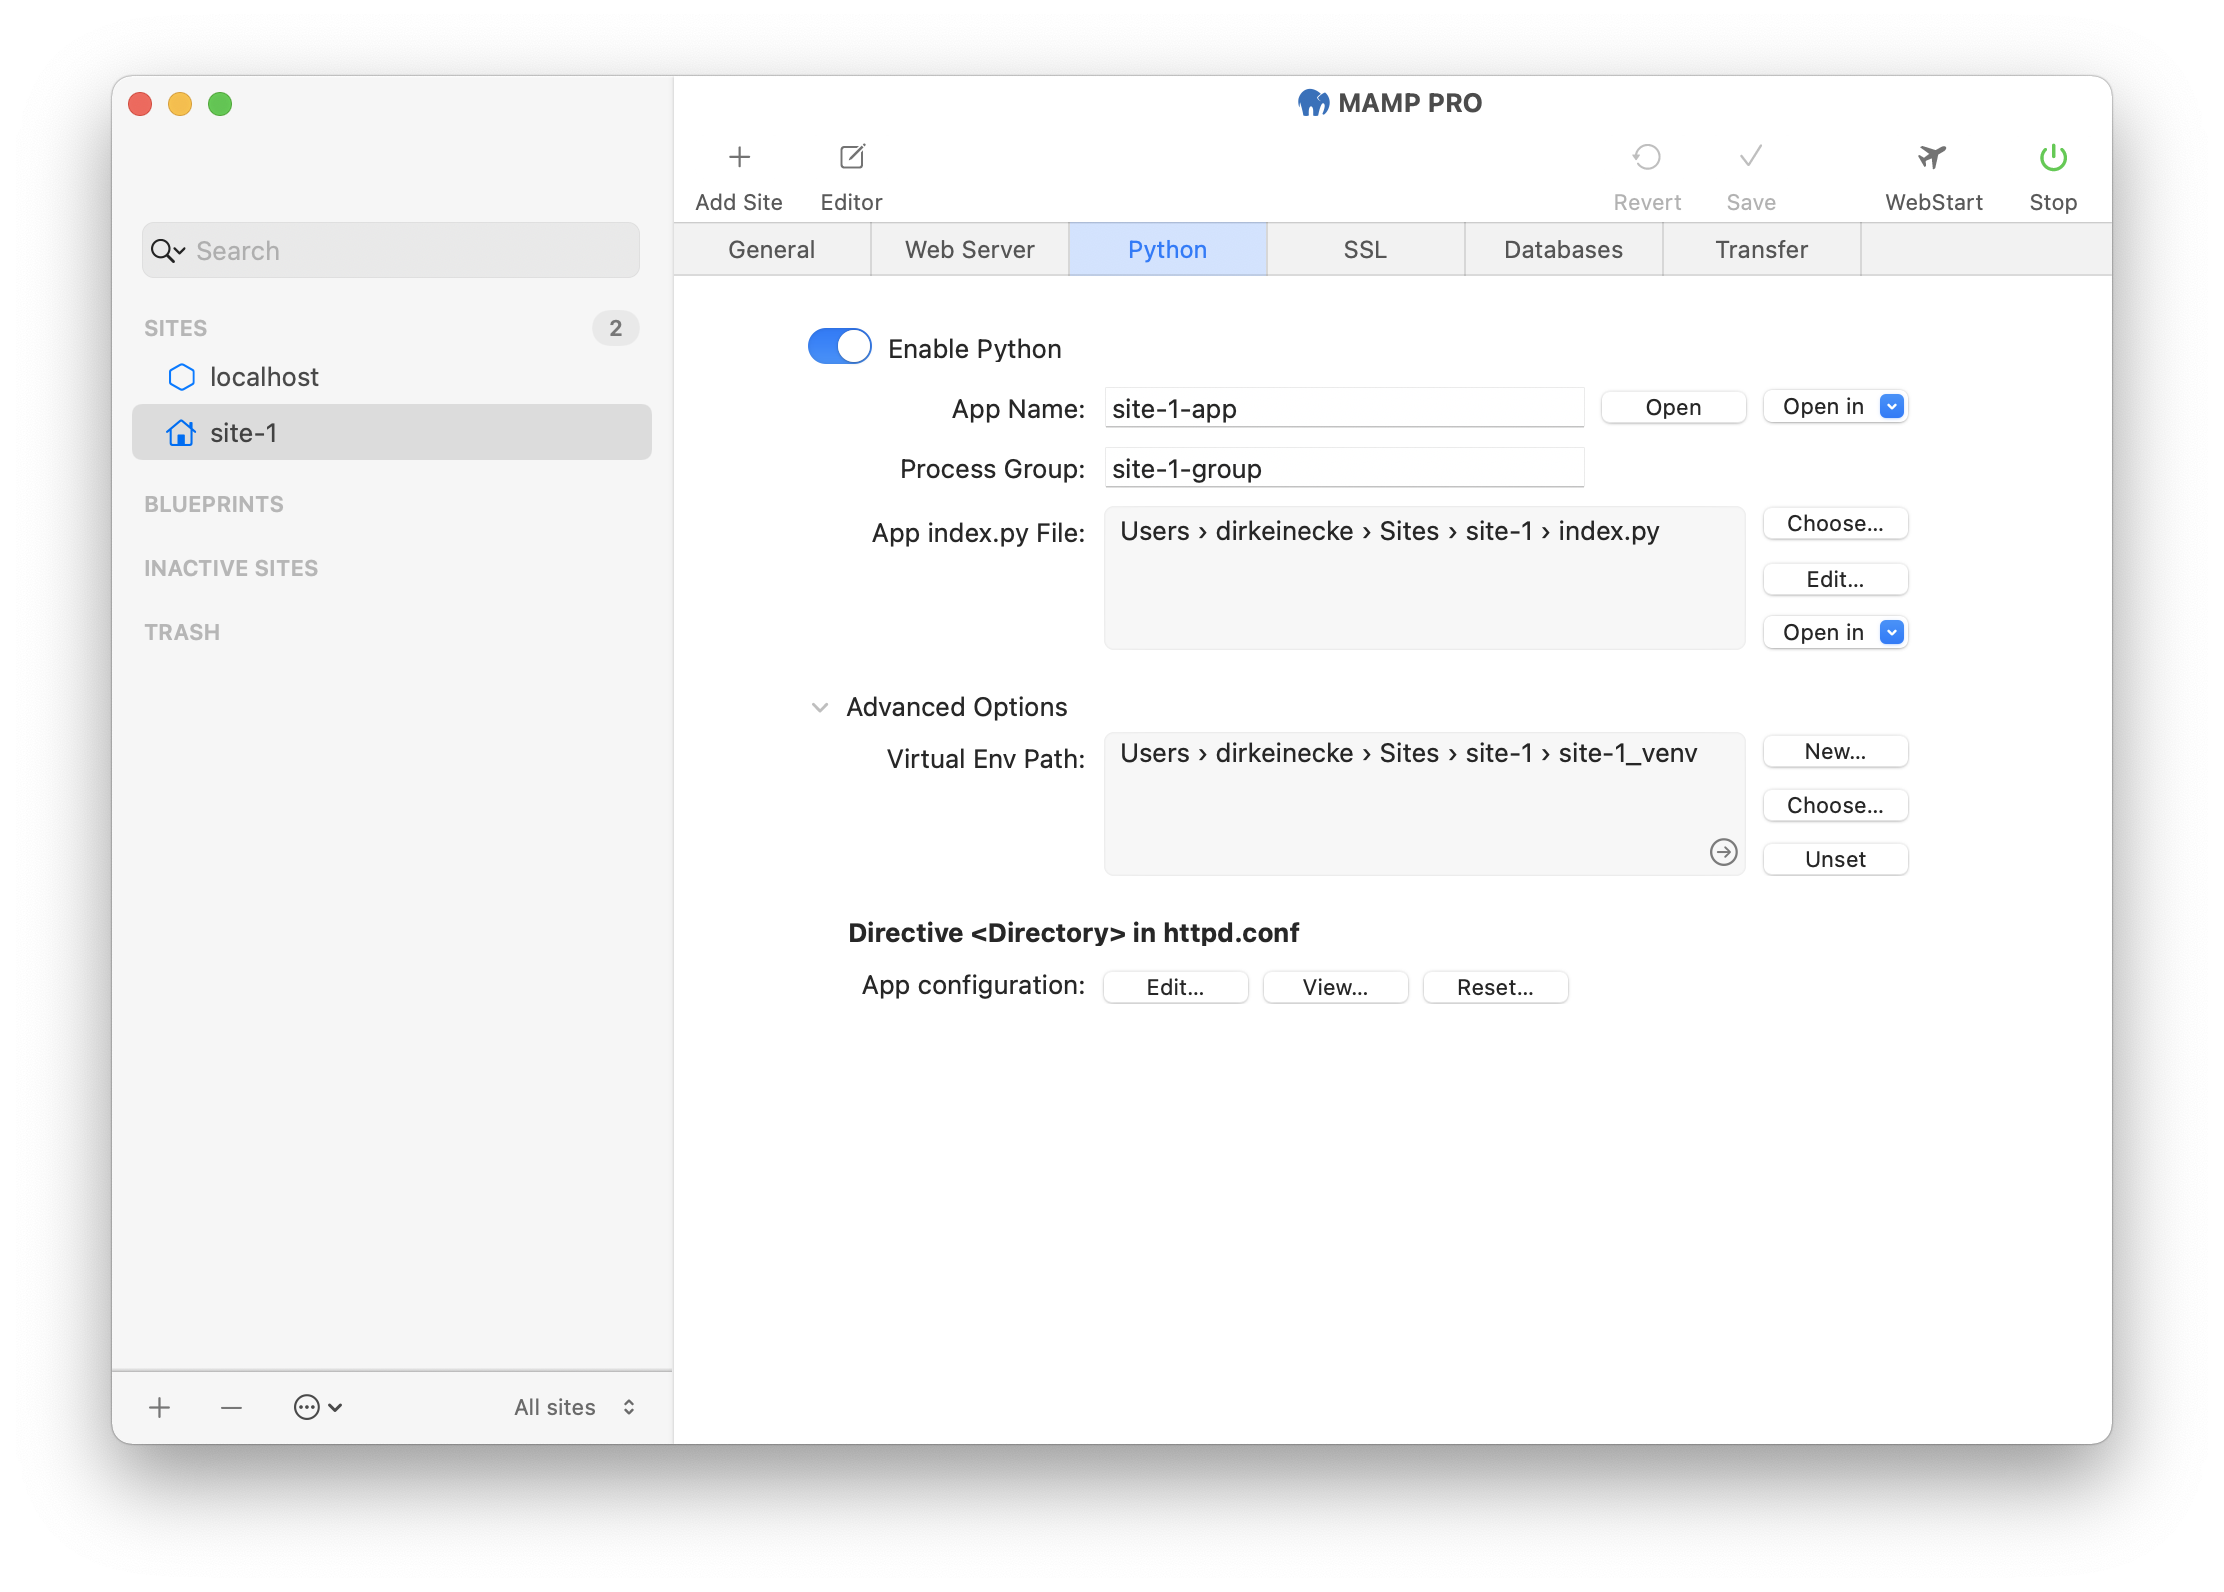This screenshot has width=2224, height=1592.
Task: Click the Open button beside App Name
Action: pos(1673,407)
